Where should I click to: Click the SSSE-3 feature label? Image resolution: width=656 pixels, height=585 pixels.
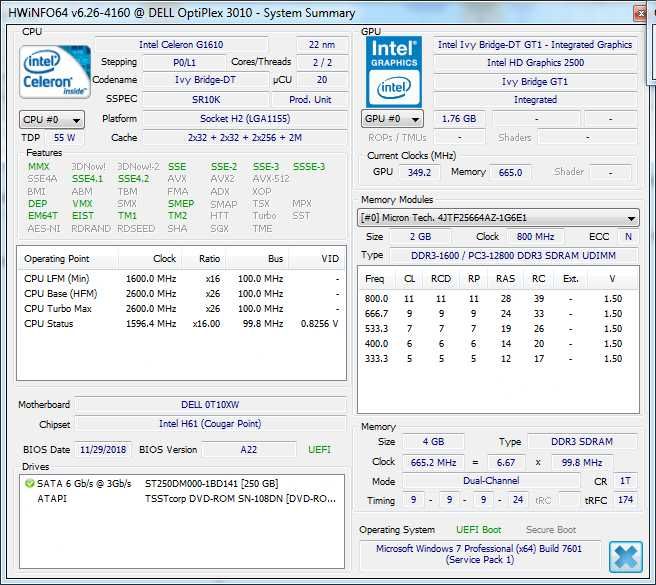(x=309, y=167)
